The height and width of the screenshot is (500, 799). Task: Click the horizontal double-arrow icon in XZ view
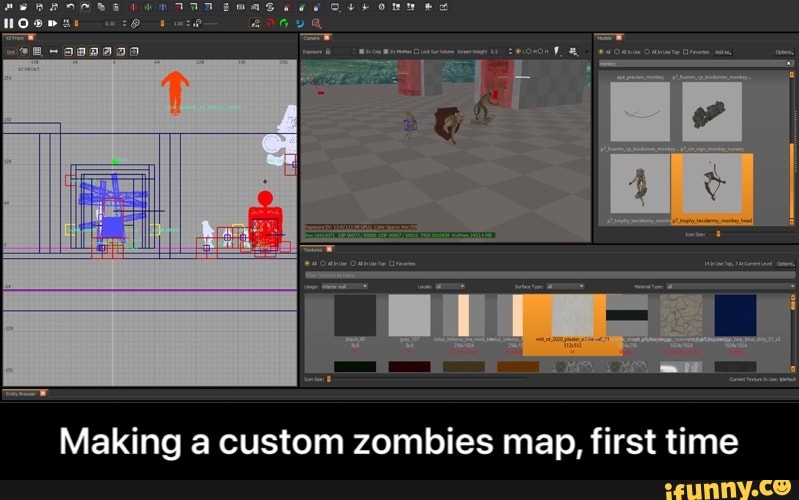54,51
